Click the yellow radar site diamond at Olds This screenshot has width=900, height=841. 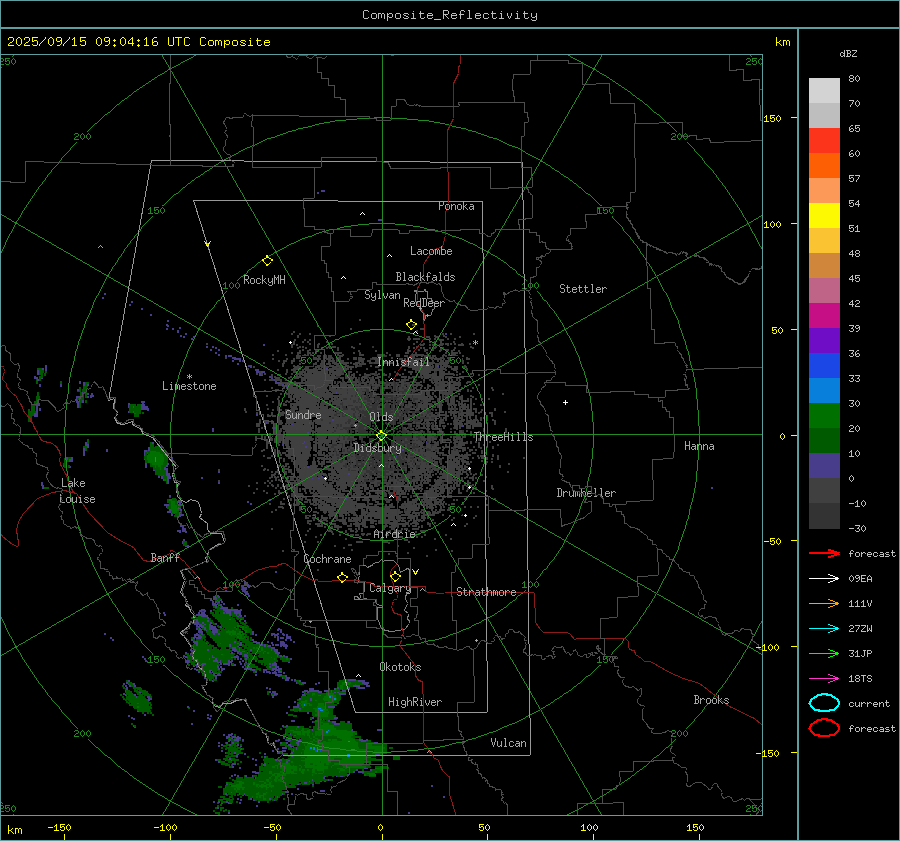(x=382, y=436)
